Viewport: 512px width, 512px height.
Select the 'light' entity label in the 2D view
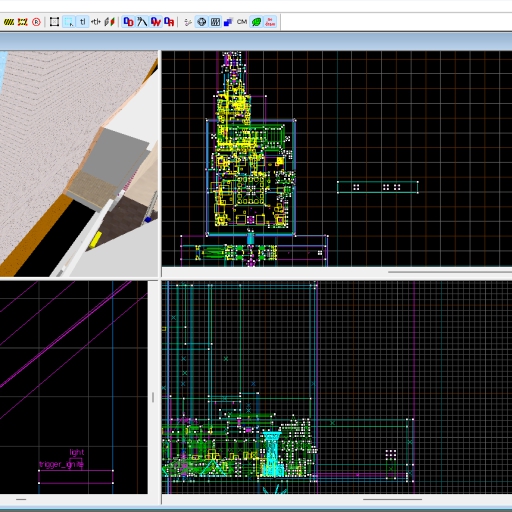click(77, 452)
